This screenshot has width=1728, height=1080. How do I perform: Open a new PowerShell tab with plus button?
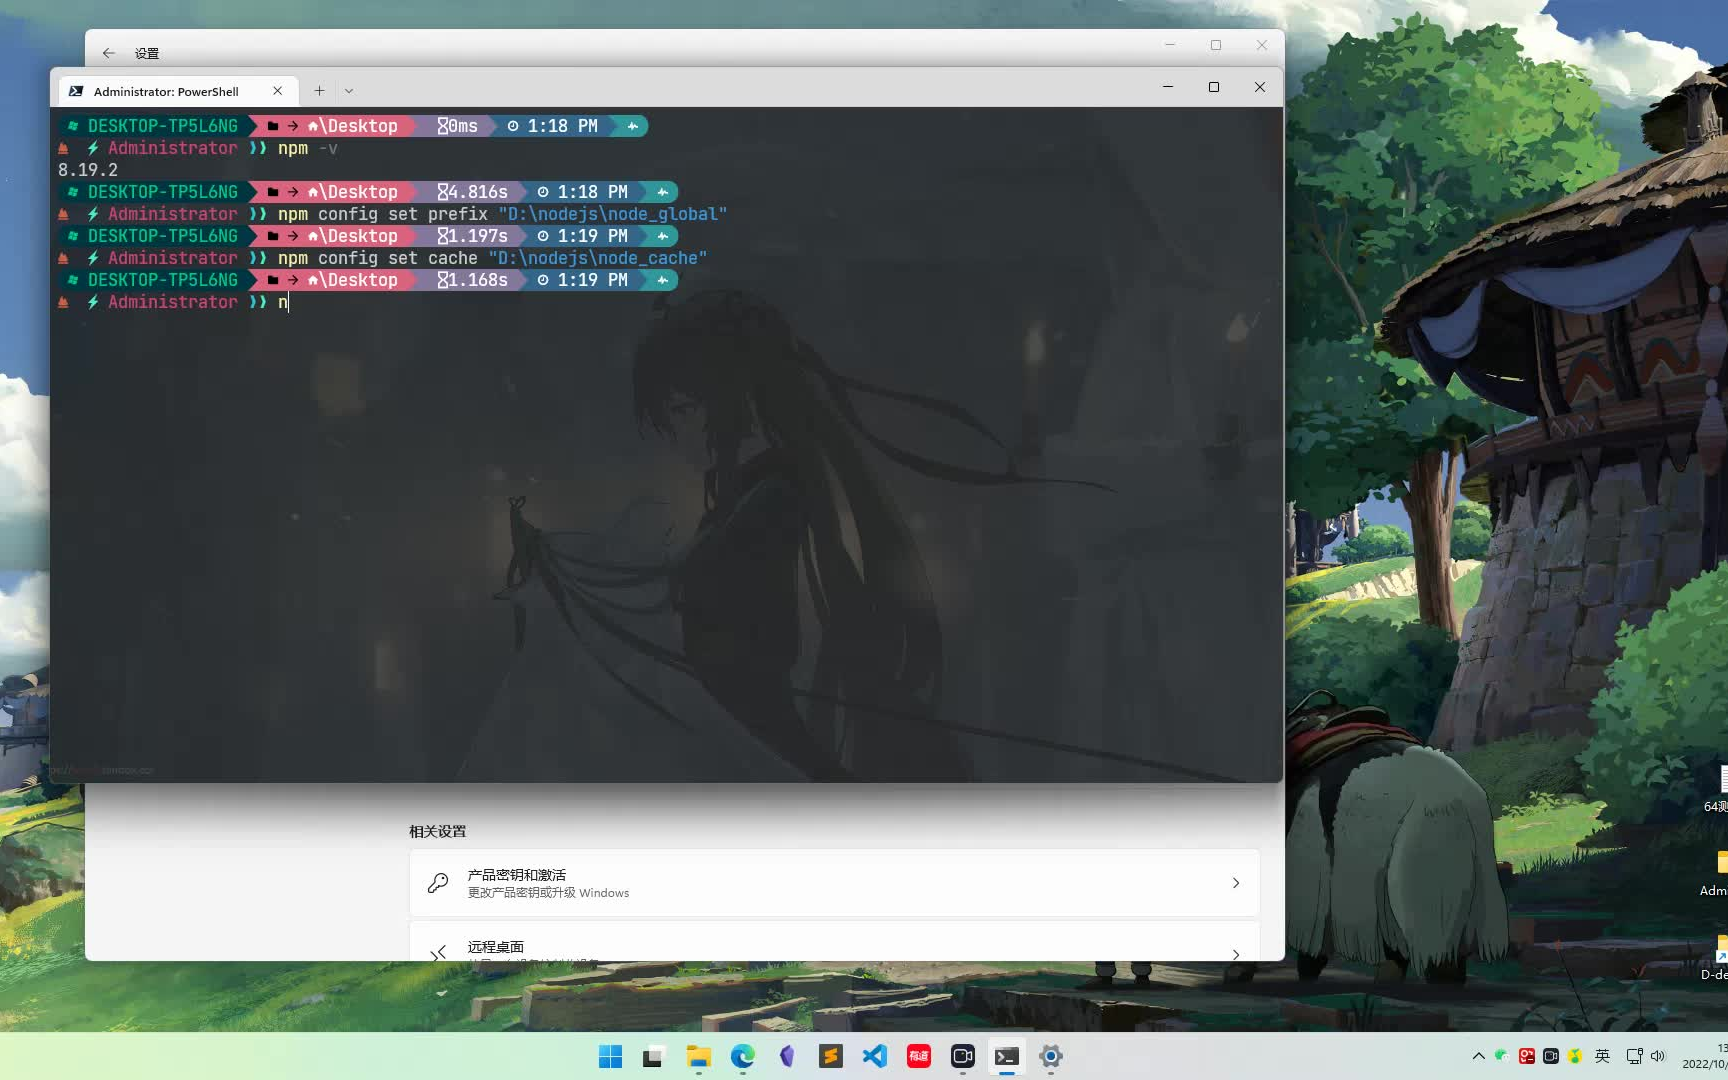click(319, 91)
